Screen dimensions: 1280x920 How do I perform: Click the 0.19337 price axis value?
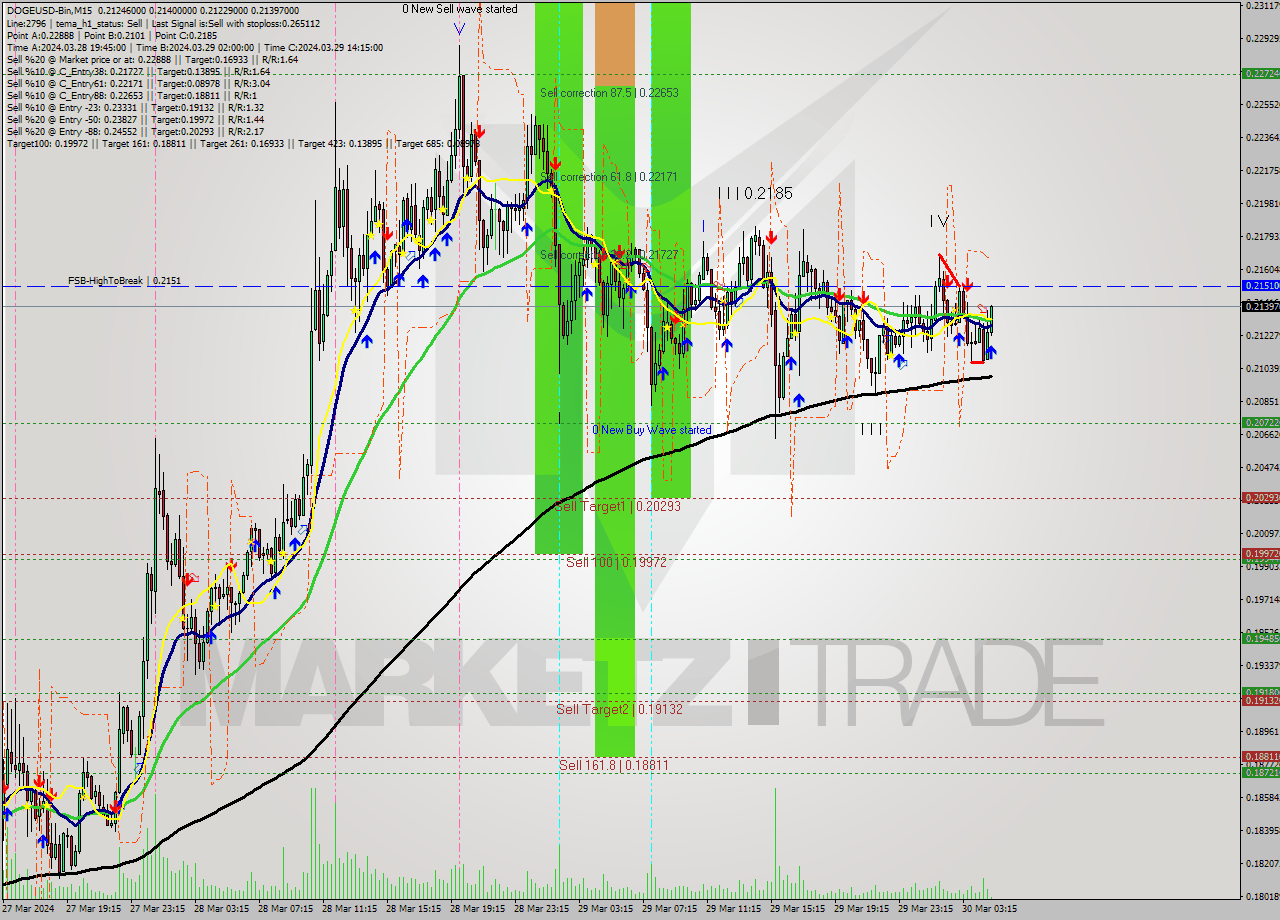1262,665
